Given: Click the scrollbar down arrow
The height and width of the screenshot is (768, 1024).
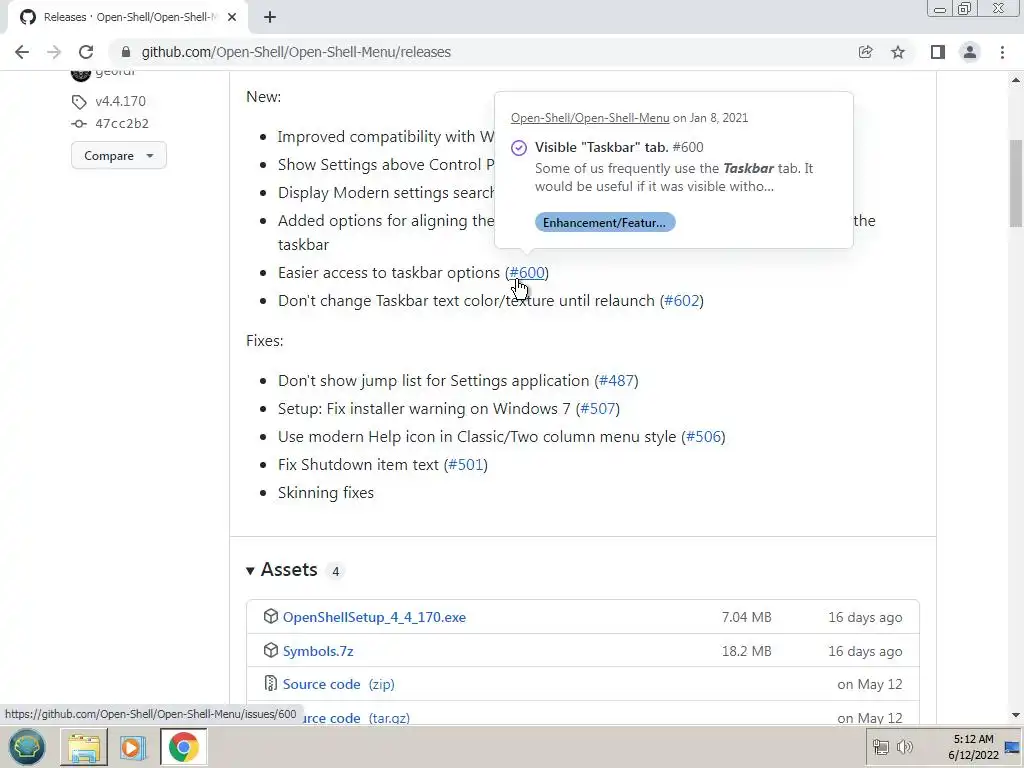Looking at the screenshot, I should pos(1016,715).
